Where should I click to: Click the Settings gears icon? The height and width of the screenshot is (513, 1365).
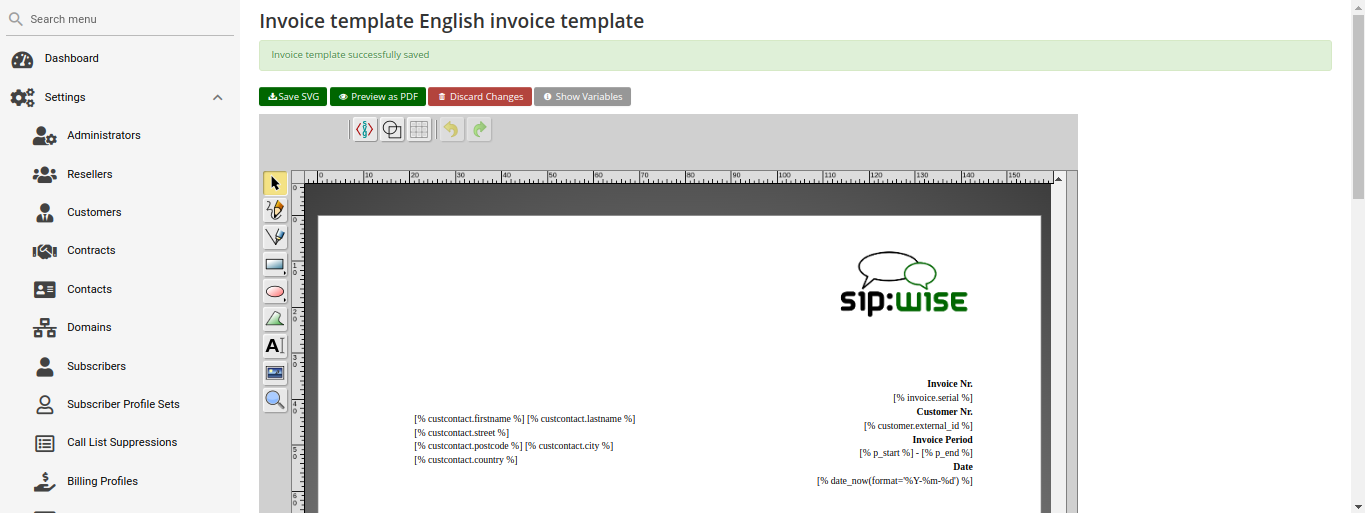[x=22, y=98]
